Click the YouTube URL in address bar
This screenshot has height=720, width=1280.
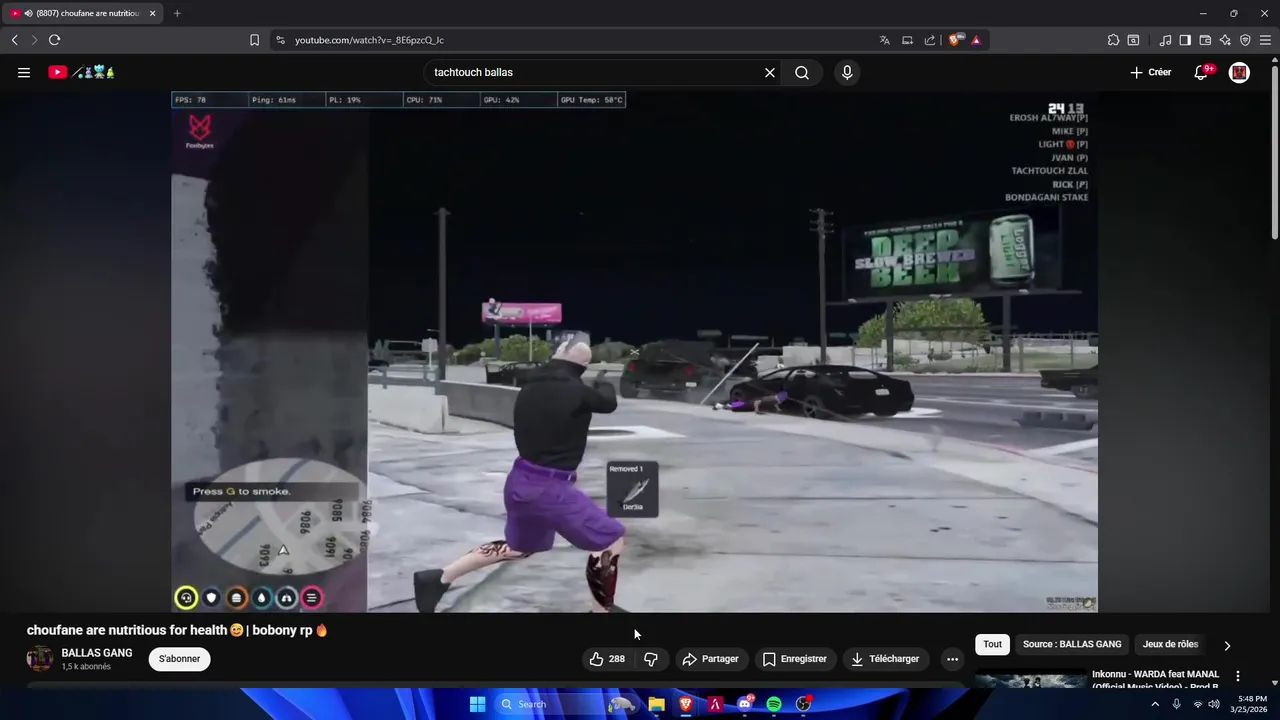tap(369, 40)
